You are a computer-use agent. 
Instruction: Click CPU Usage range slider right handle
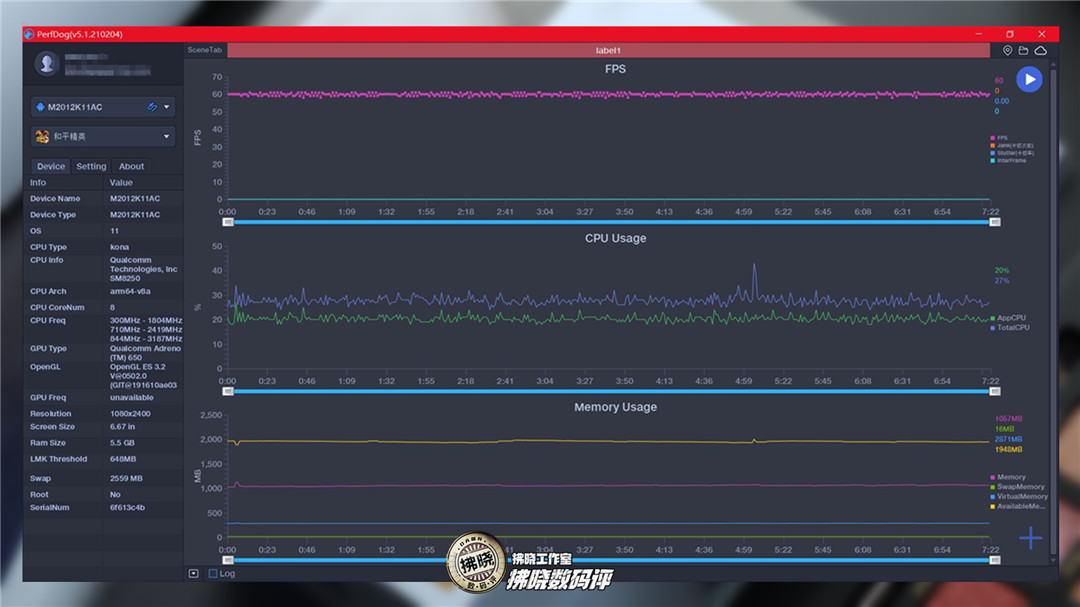pos(995,391)
